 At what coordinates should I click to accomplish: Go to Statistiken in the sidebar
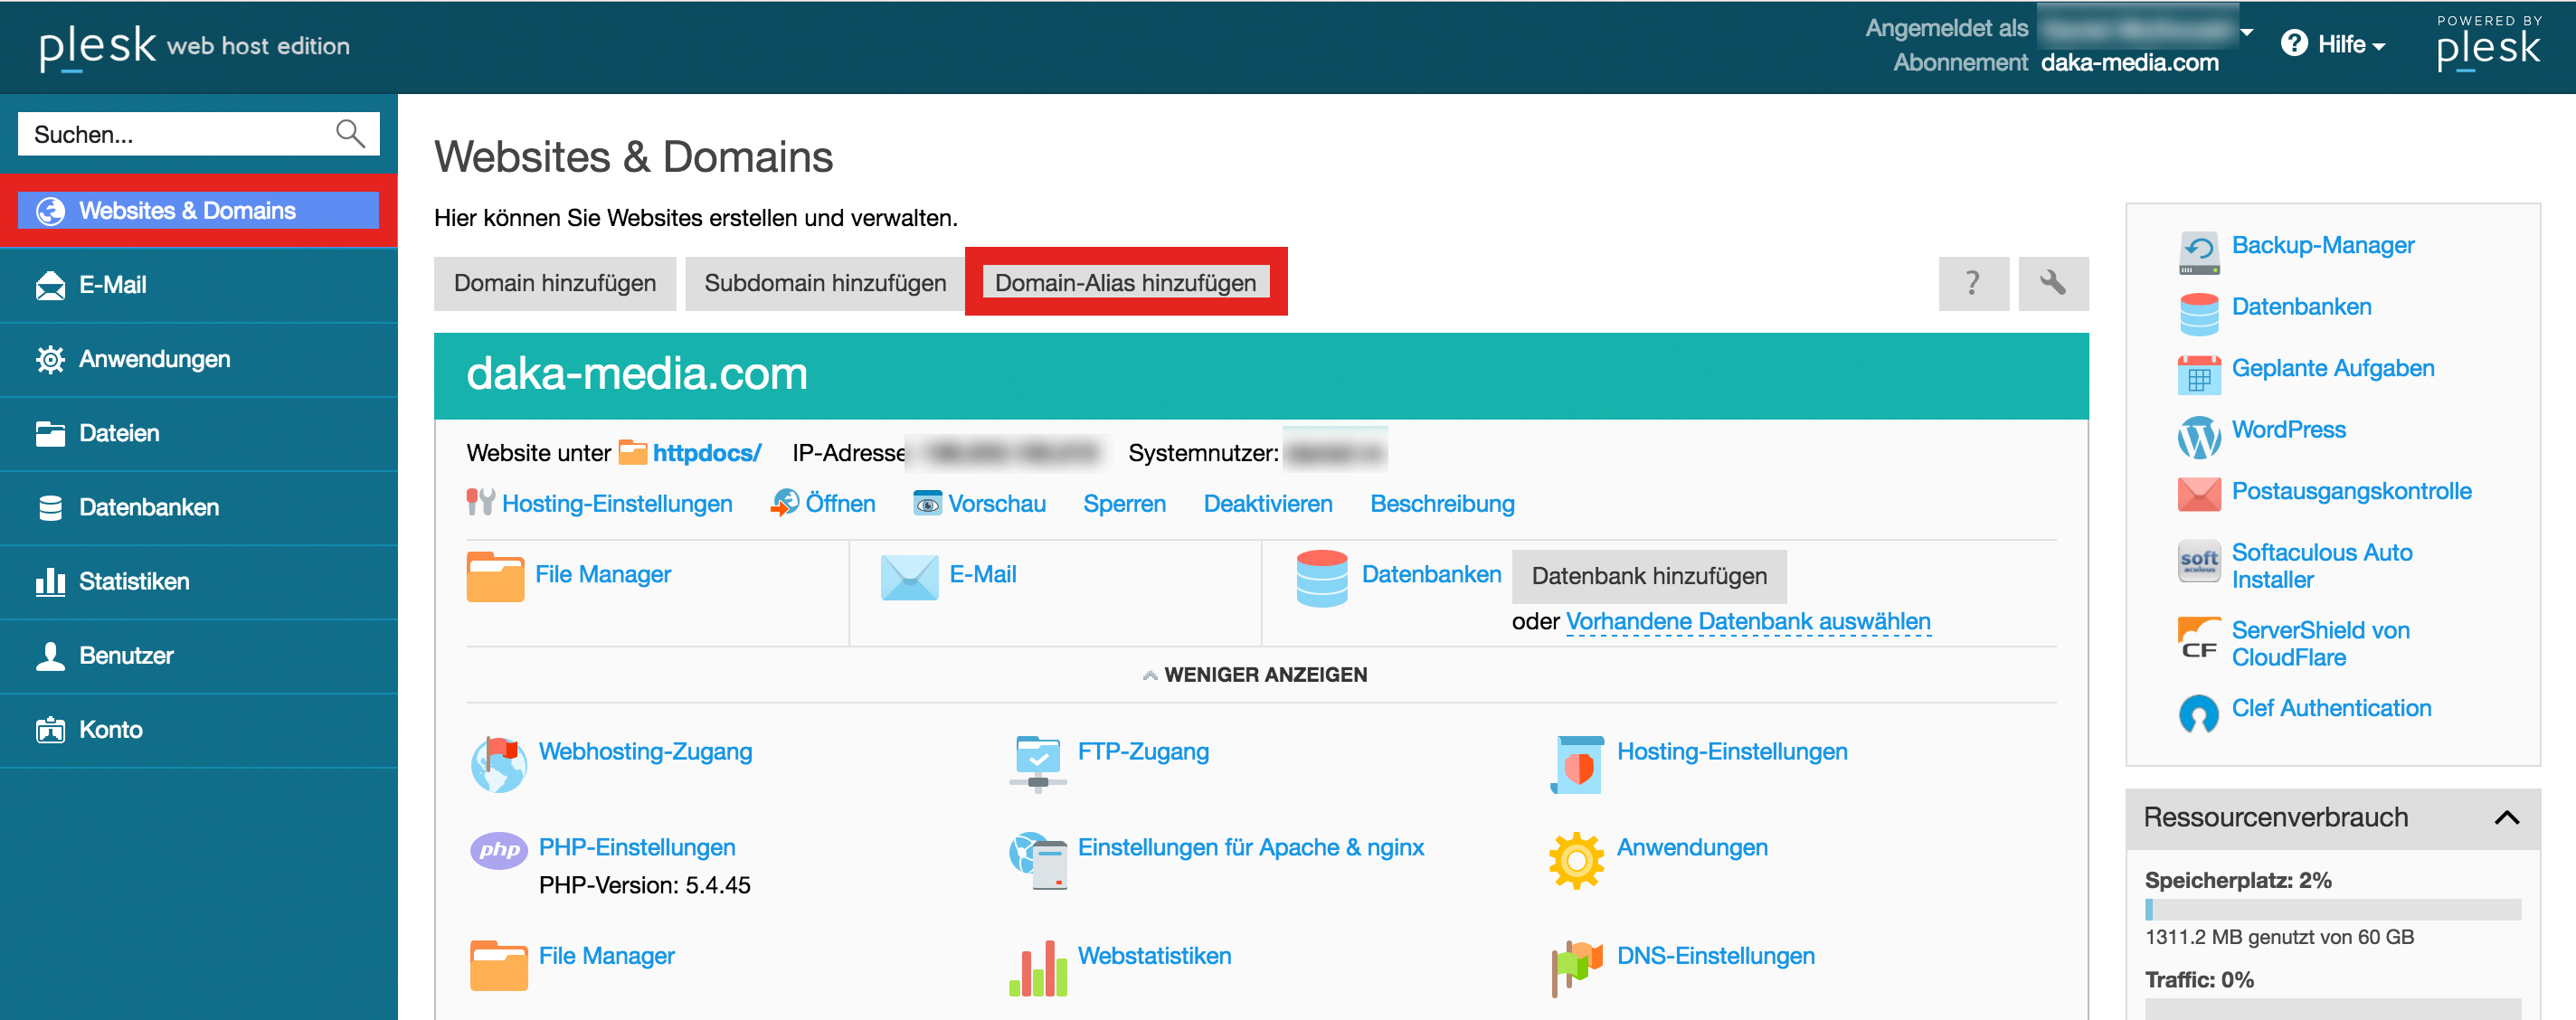click(x=133, y=581)
